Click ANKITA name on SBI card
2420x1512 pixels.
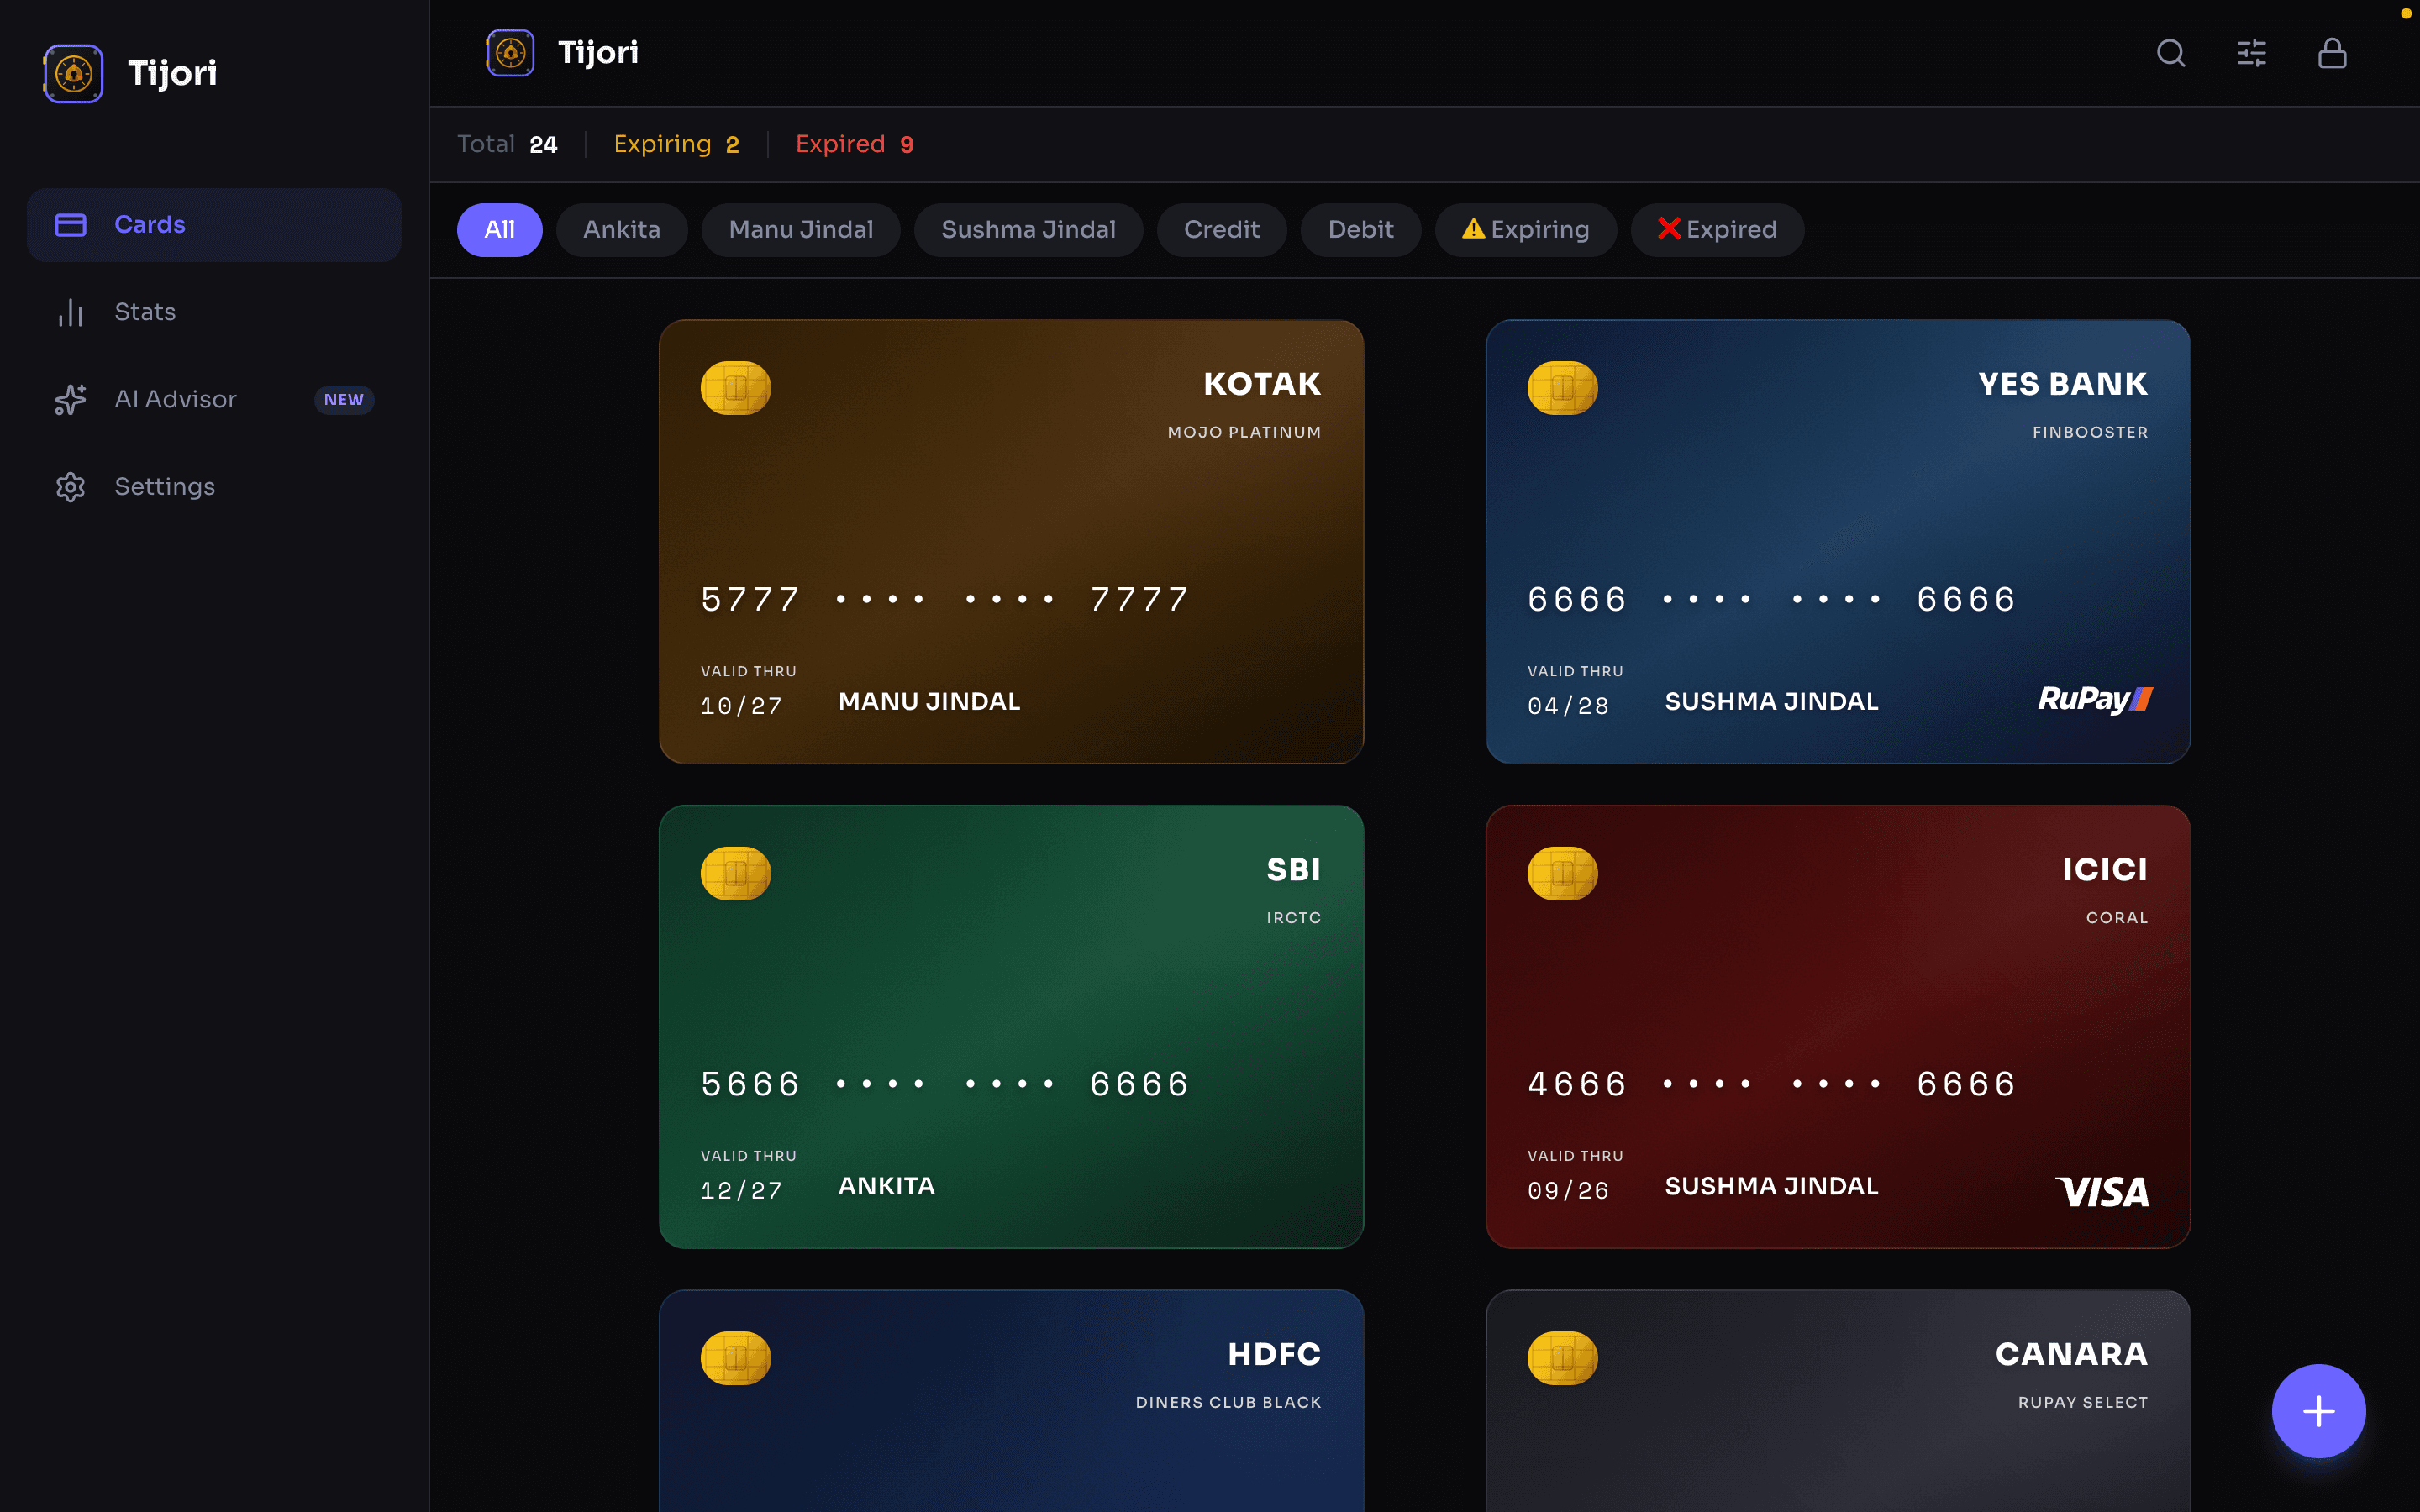(x=887, y=1187)
